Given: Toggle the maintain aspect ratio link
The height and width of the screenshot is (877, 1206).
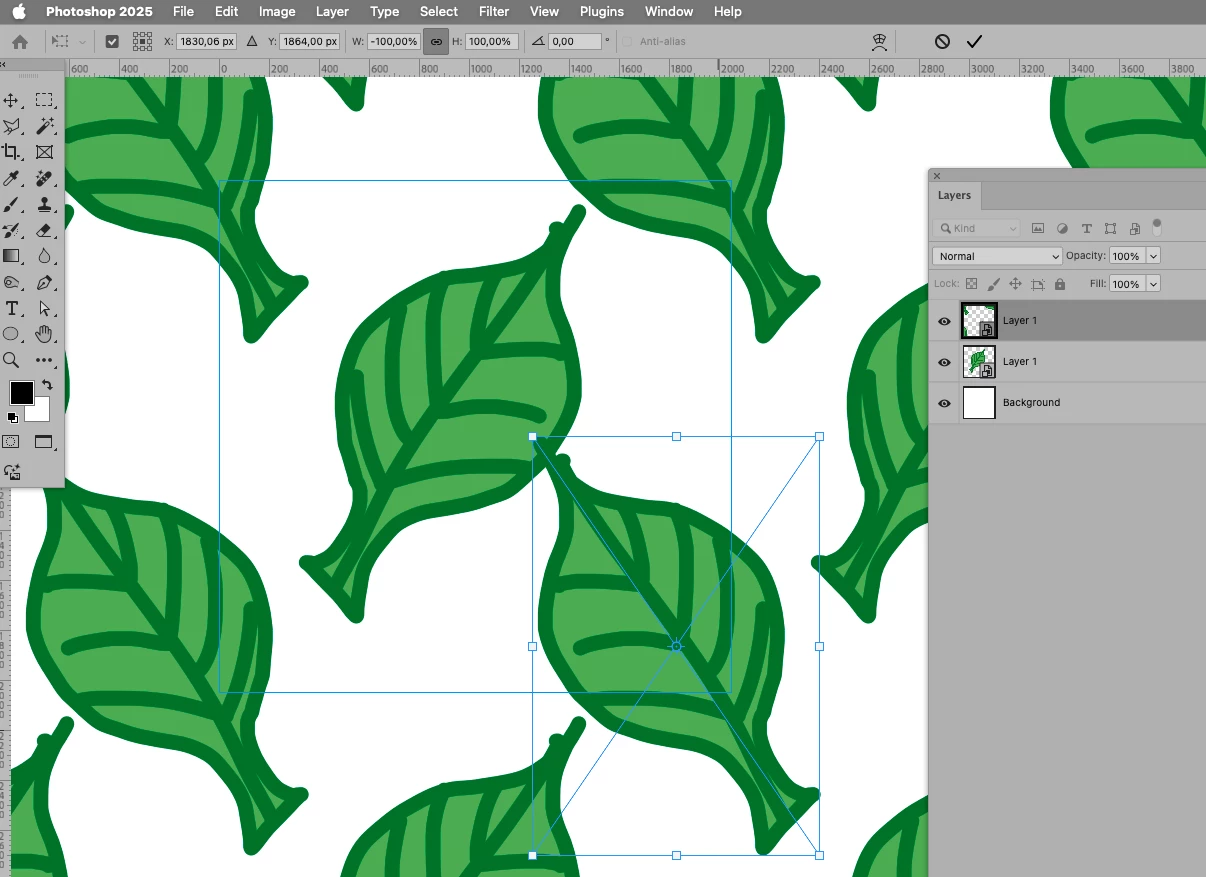Looking at the screenshot, I should (436, 42).
